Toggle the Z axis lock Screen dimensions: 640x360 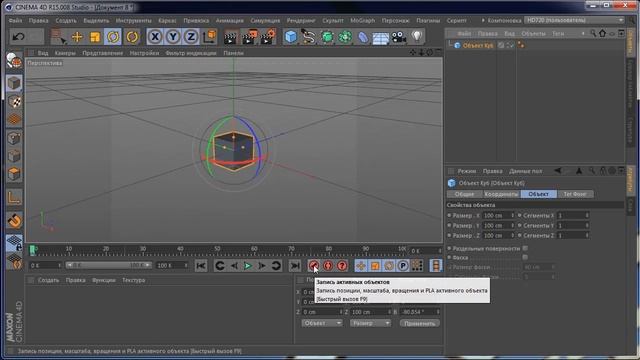coord(191,37)
